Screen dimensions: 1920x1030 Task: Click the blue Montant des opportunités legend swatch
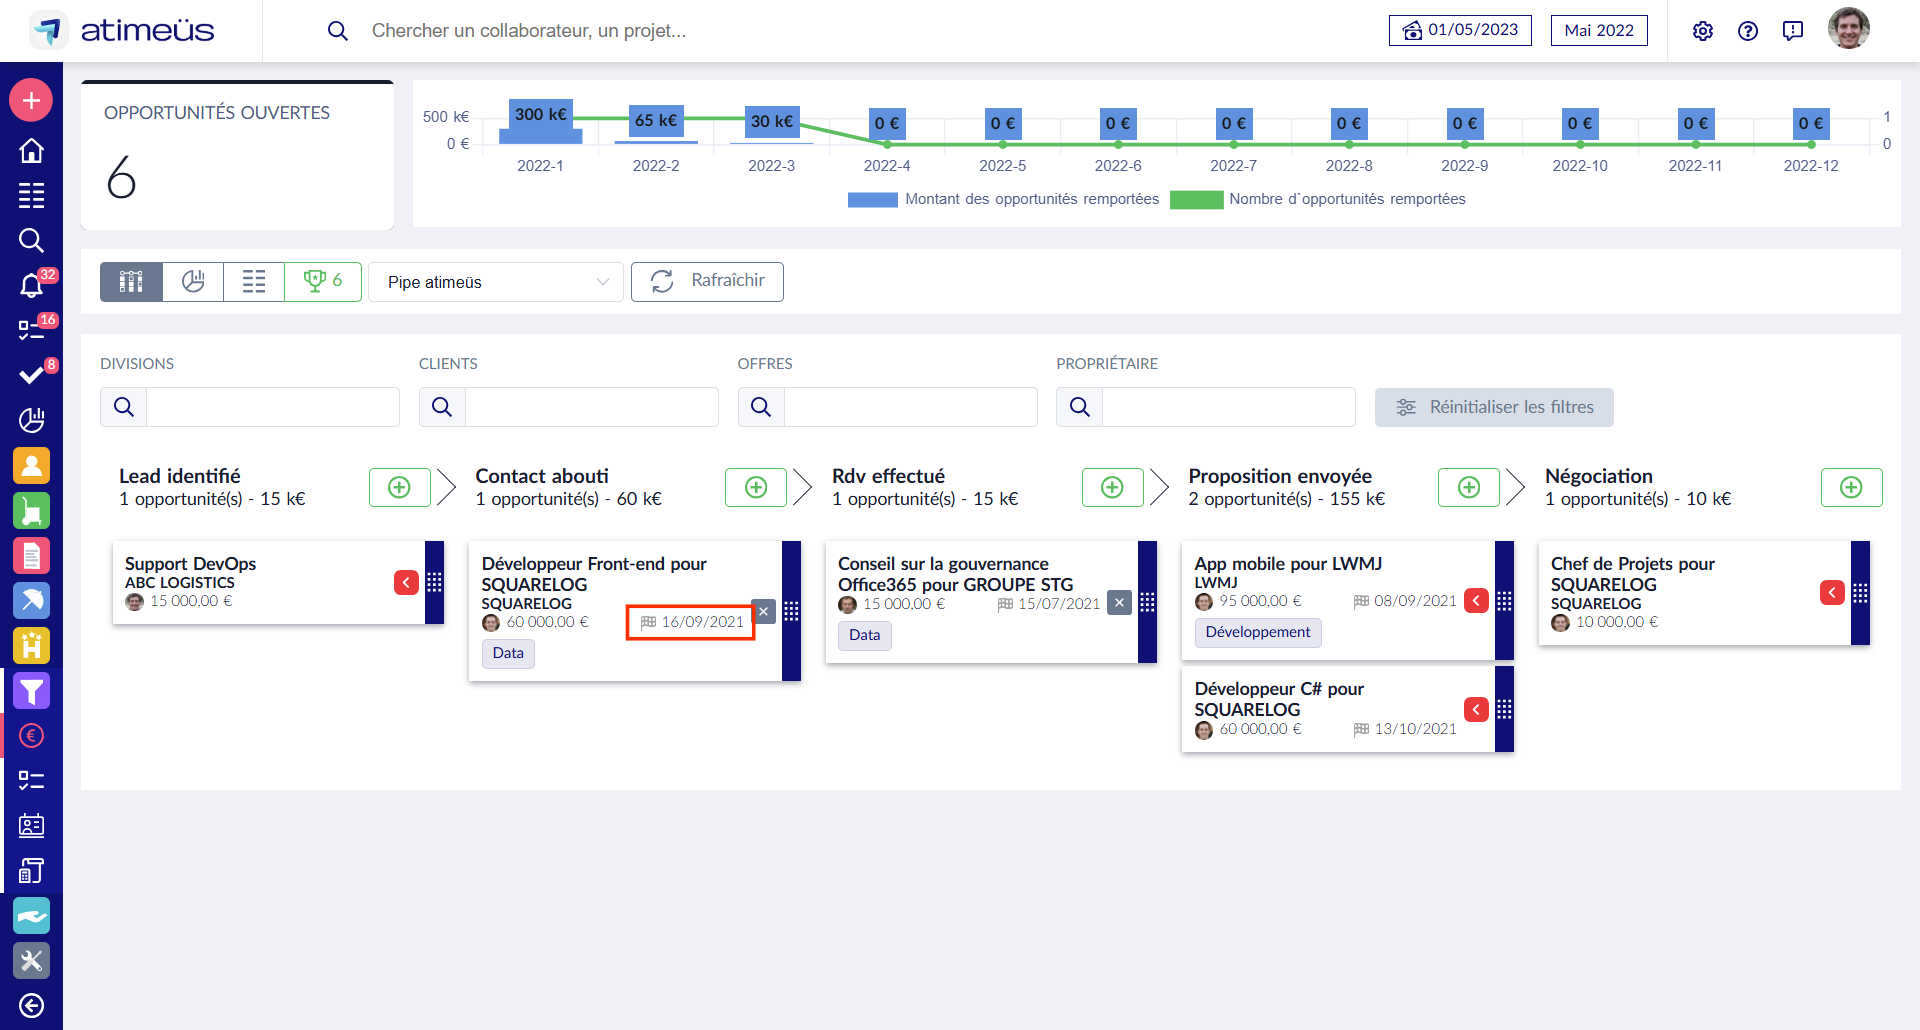(872, 200)
